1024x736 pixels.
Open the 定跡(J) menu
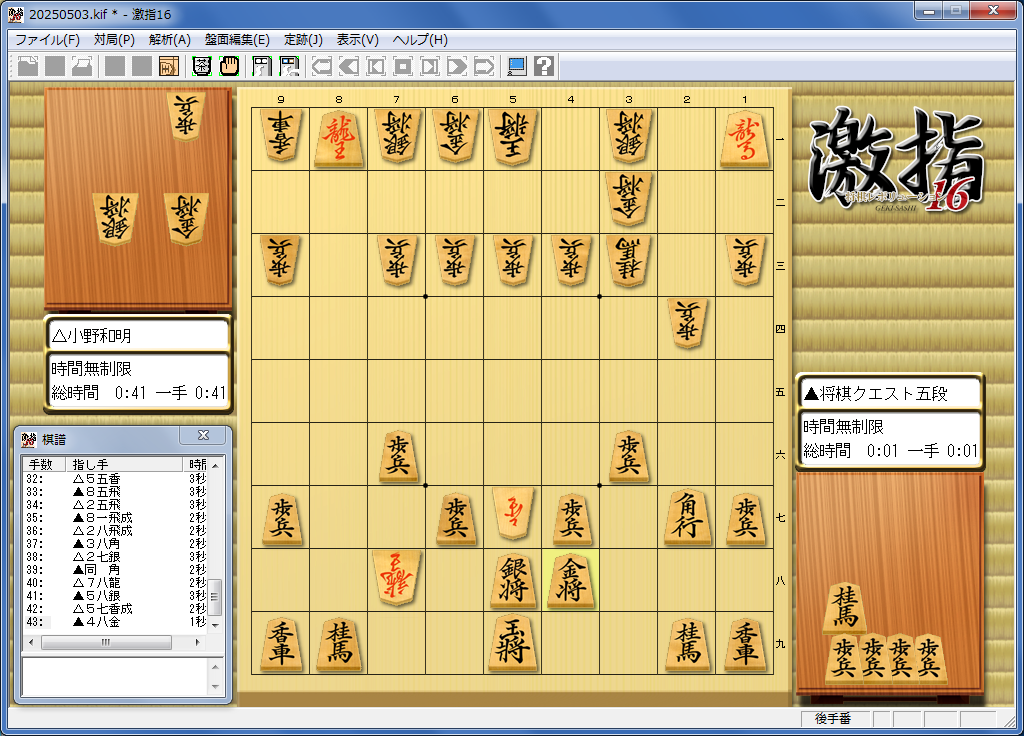tap(303, 40)
